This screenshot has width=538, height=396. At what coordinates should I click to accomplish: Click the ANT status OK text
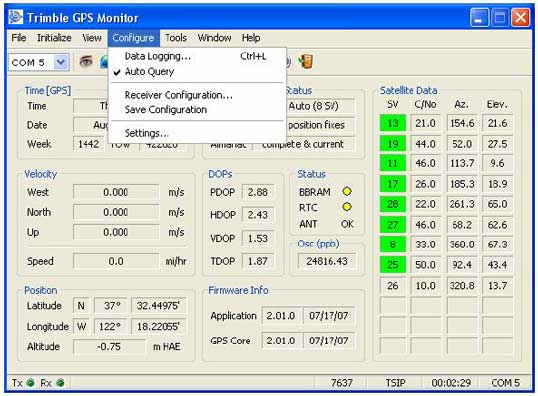pyautogui.click(x=347, y=224)
